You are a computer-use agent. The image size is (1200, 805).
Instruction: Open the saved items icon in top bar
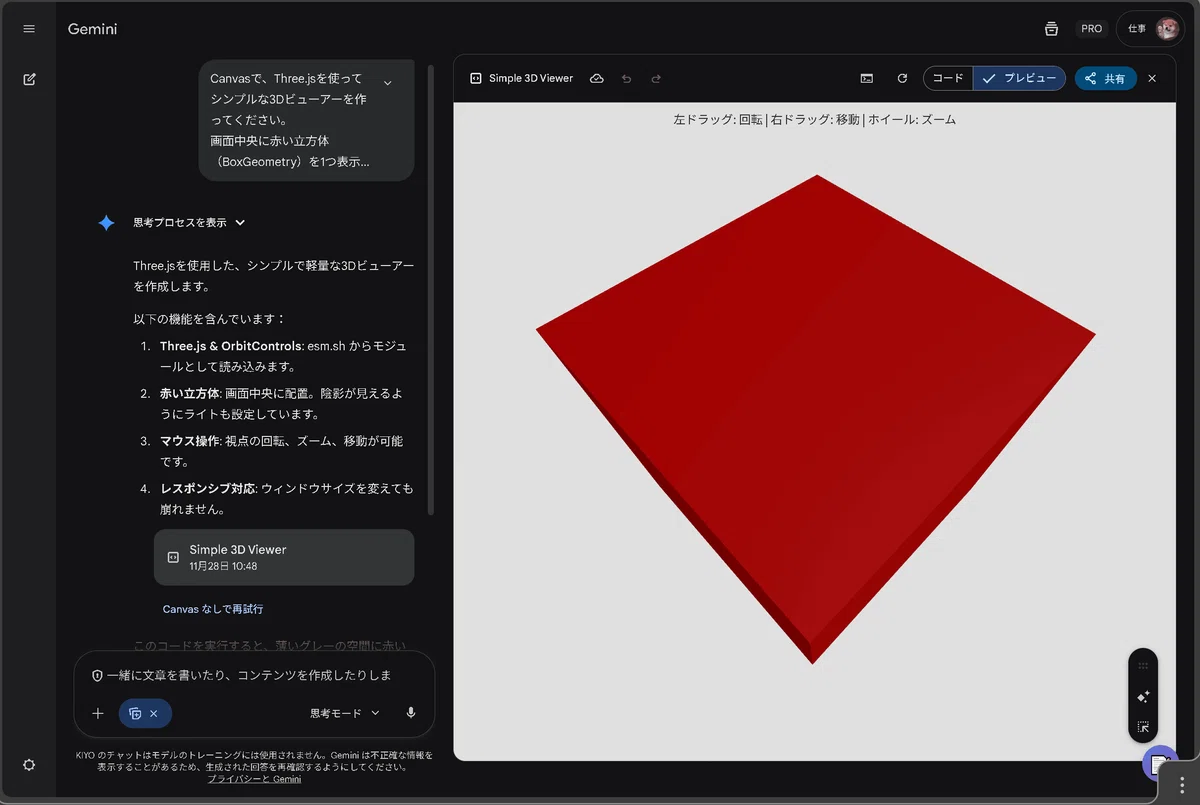pyautogui.click(x=1051, y=29)
